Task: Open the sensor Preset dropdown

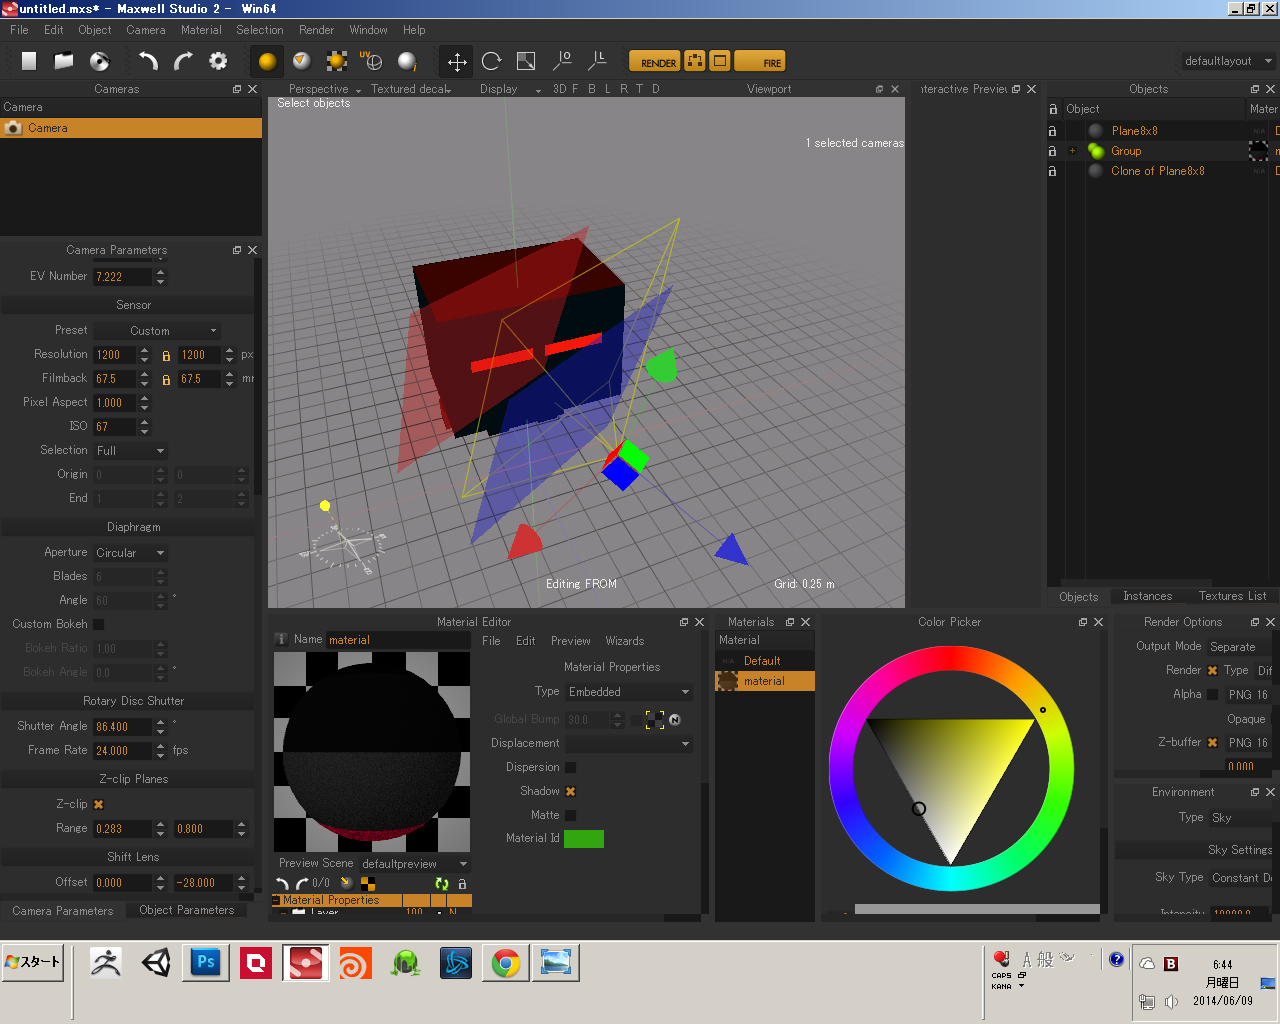Action: tap(157, 330)
